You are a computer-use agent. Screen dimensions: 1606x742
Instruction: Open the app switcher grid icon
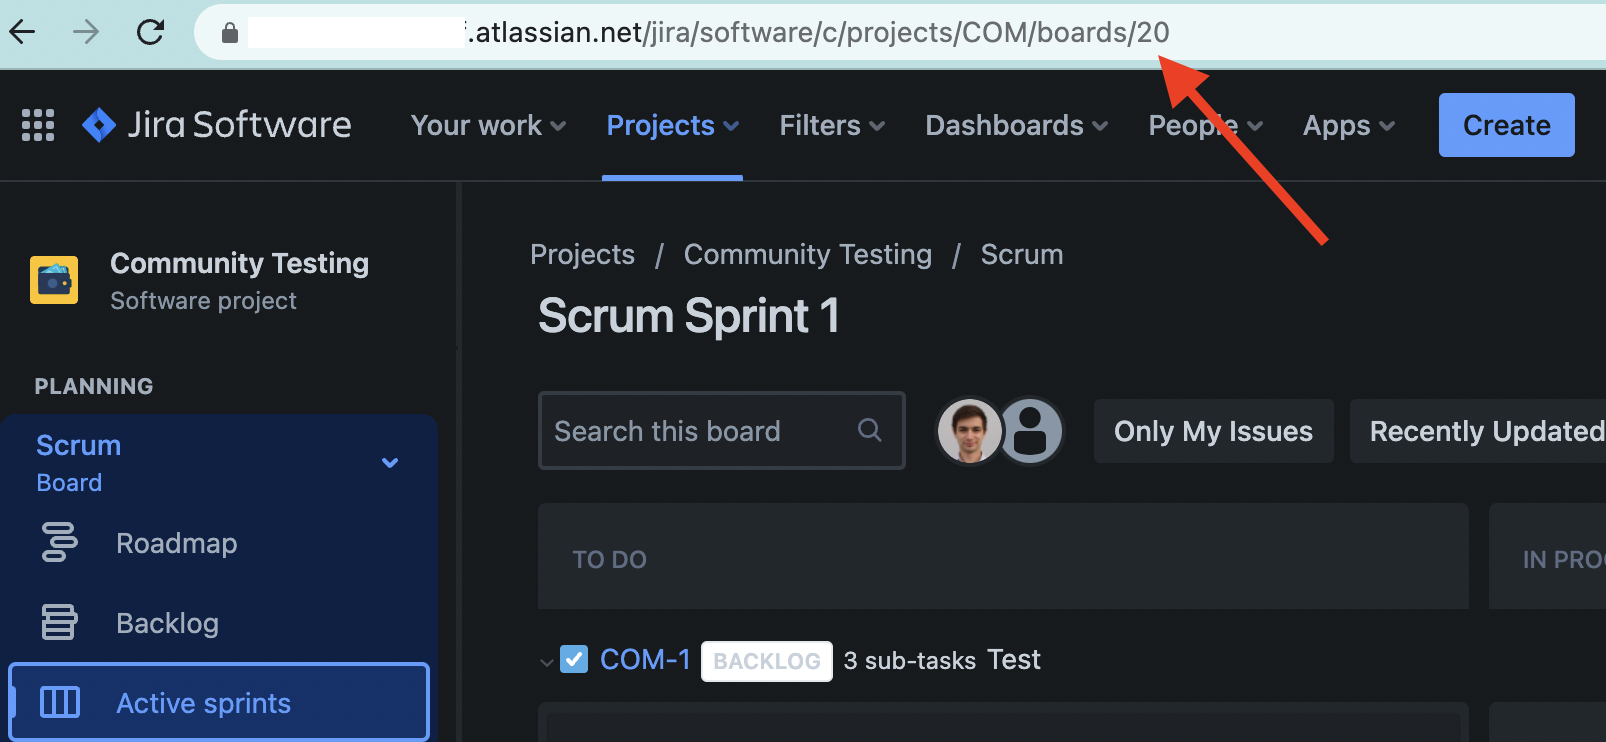(x=37, y=124)
